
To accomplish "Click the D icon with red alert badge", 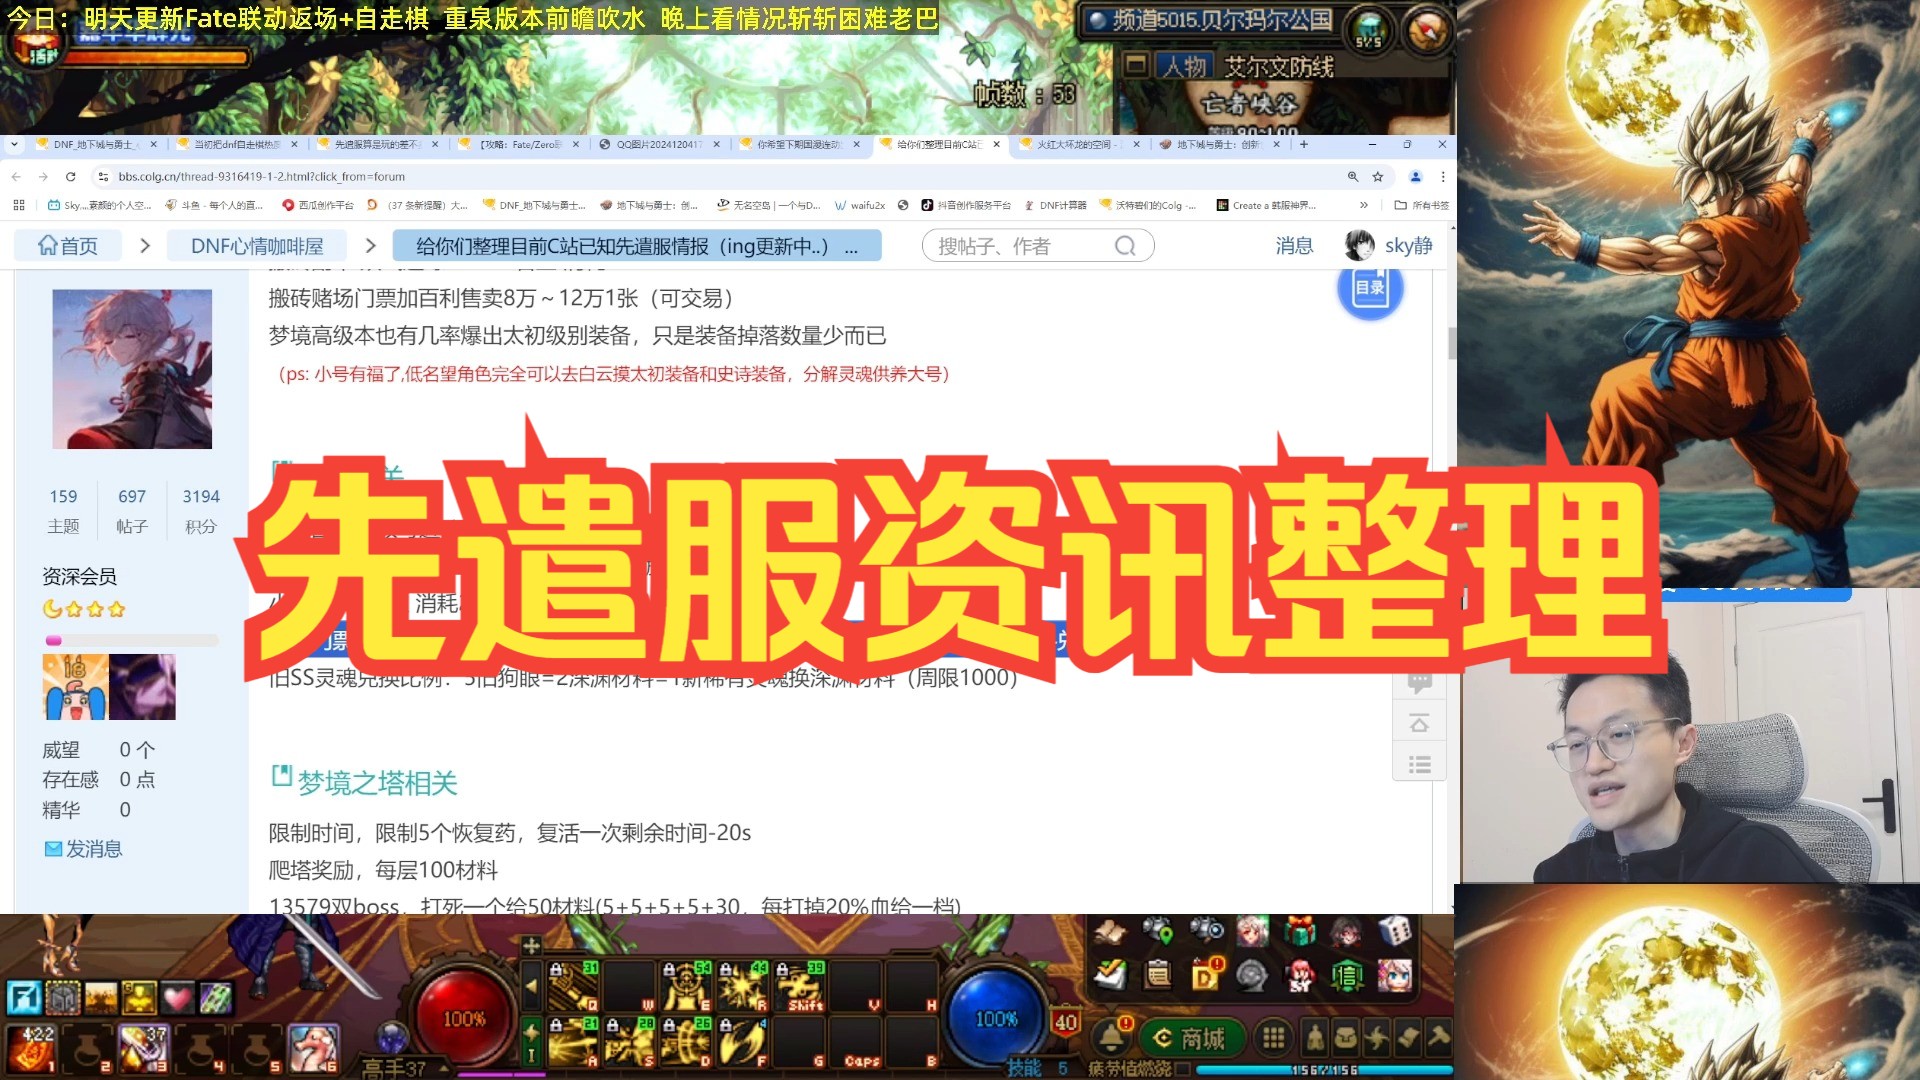I will click(x=1205, y=974).
